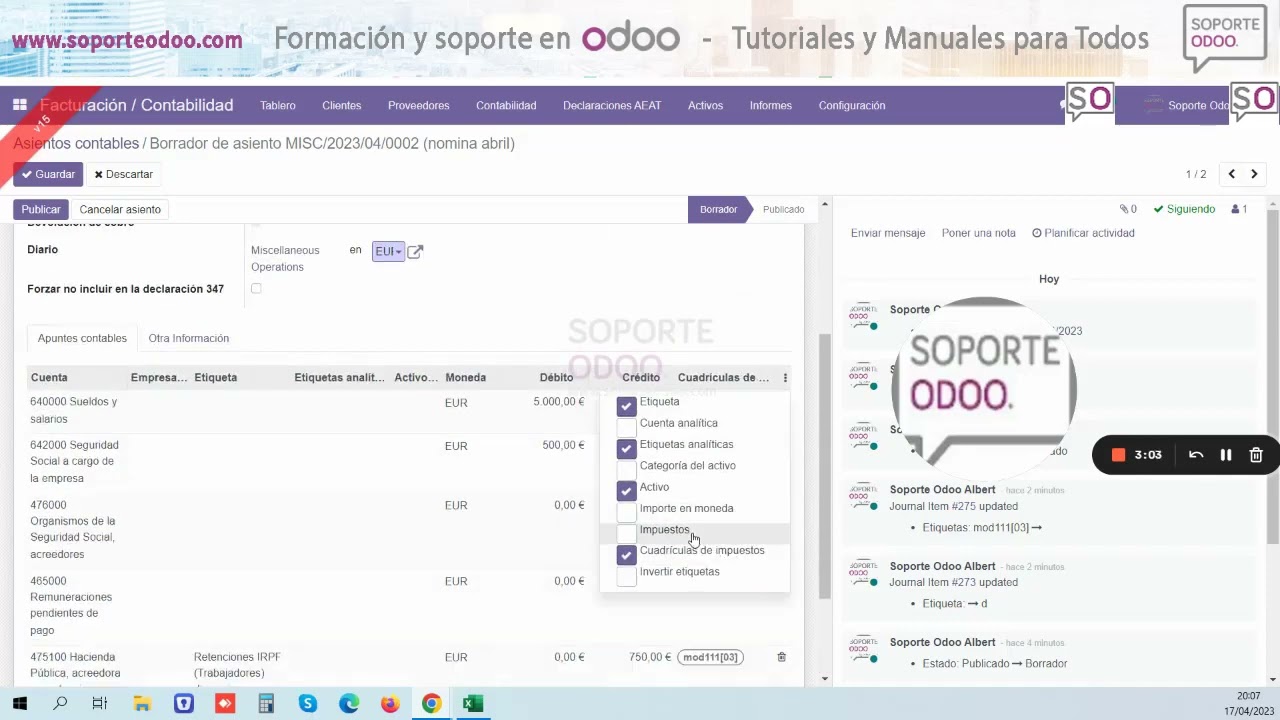Image resolution: width=1280 pixels, height=720 pixels.
Task: Click the Descartar button
Action: pyautogui.click(x=124, y=174)
